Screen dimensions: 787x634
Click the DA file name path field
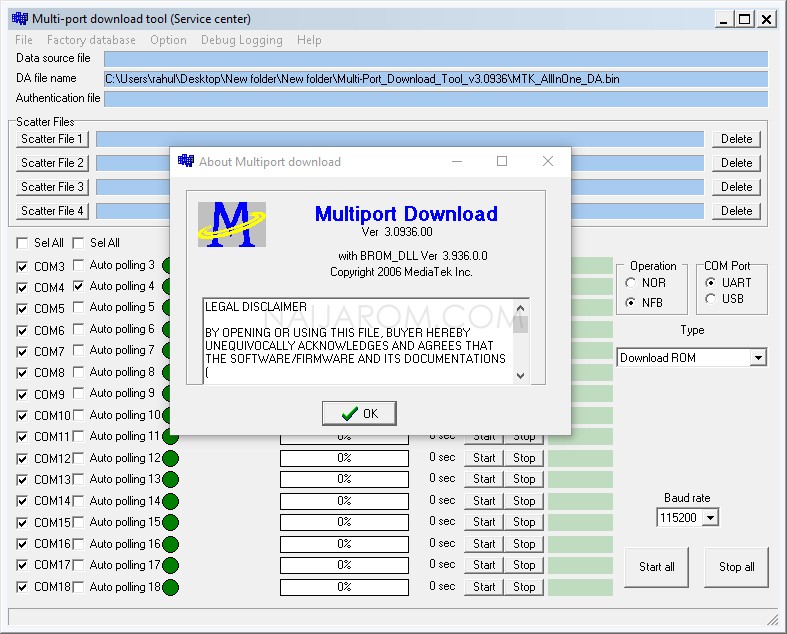(x=436, y=79)
